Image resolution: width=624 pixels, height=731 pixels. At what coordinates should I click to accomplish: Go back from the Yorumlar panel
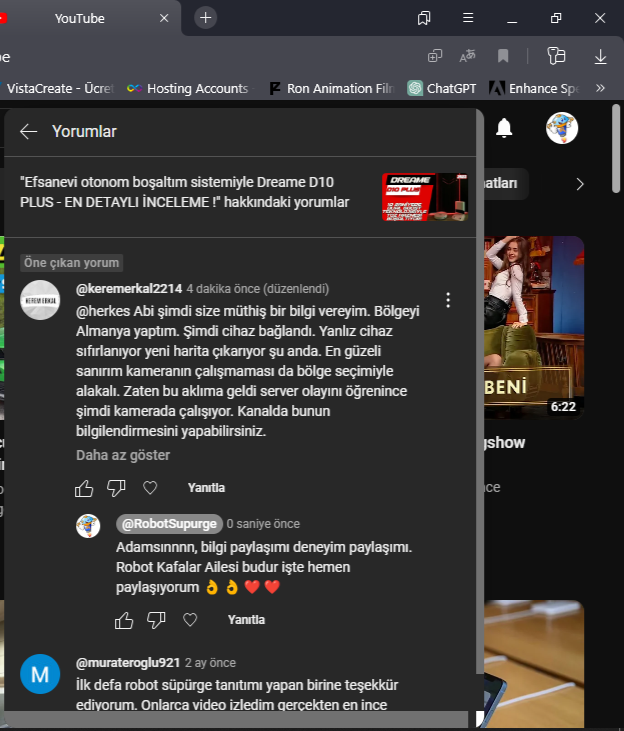click(x=28, y=131)
